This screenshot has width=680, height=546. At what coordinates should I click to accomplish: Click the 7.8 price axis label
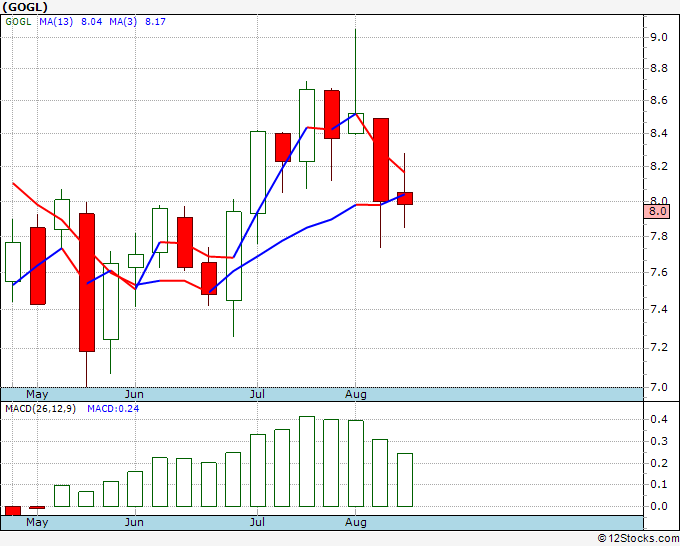(658, 236)
